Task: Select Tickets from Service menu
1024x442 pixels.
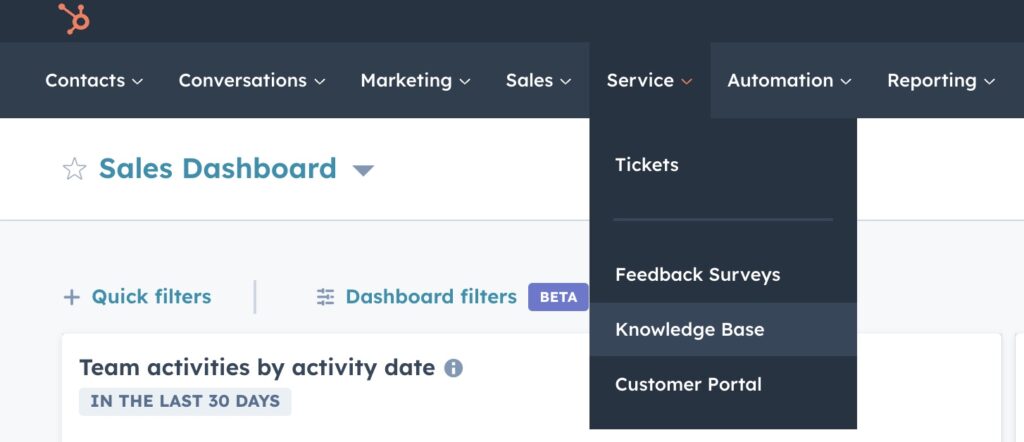Action: click(x=647, y=165)
